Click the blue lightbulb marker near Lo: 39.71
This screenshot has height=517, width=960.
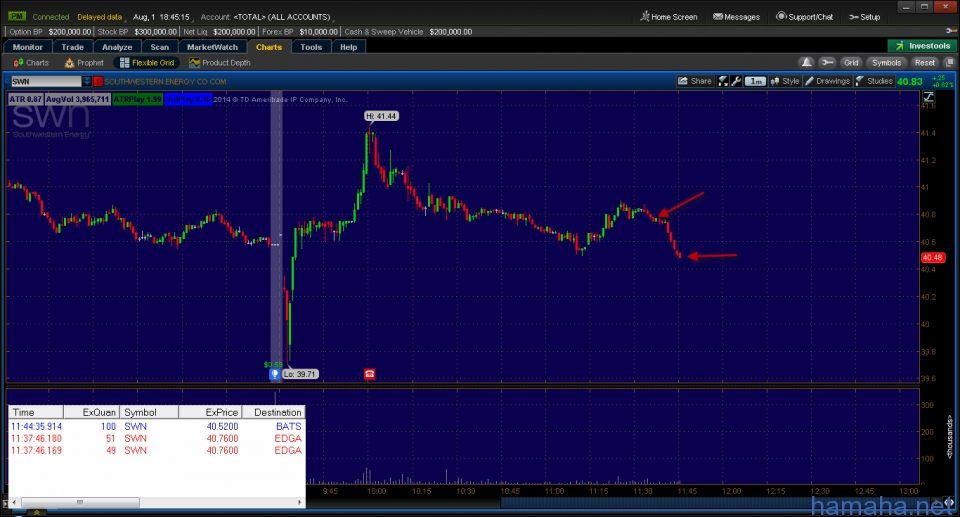point(274,374)
